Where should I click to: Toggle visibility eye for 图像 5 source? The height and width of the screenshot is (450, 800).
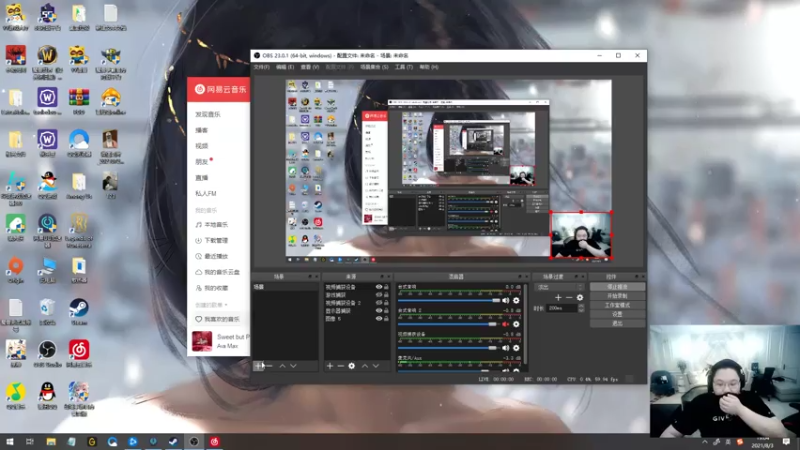point(379,319)
